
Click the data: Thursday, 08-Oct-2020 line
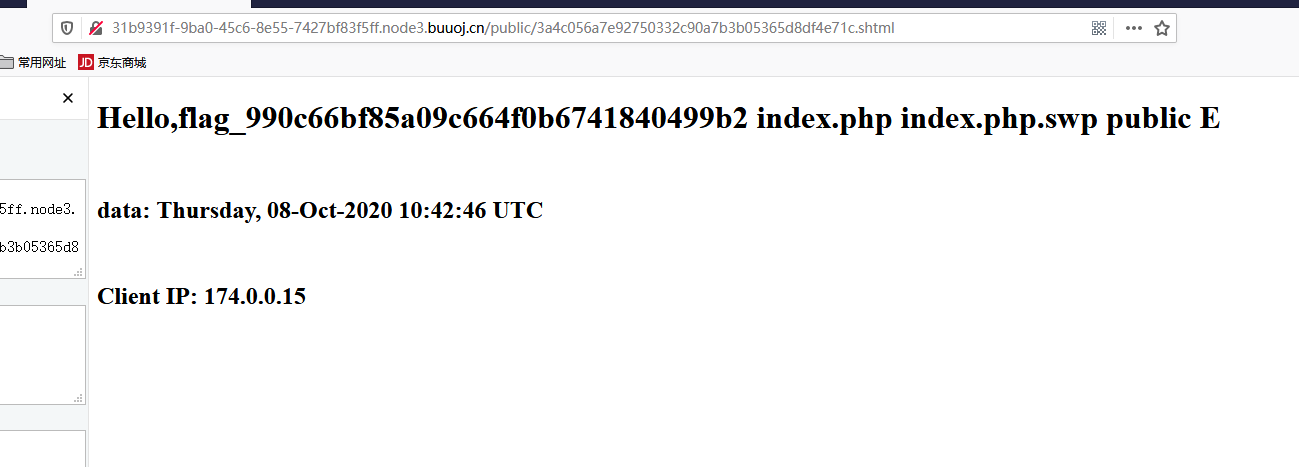[x=320, y=211]
